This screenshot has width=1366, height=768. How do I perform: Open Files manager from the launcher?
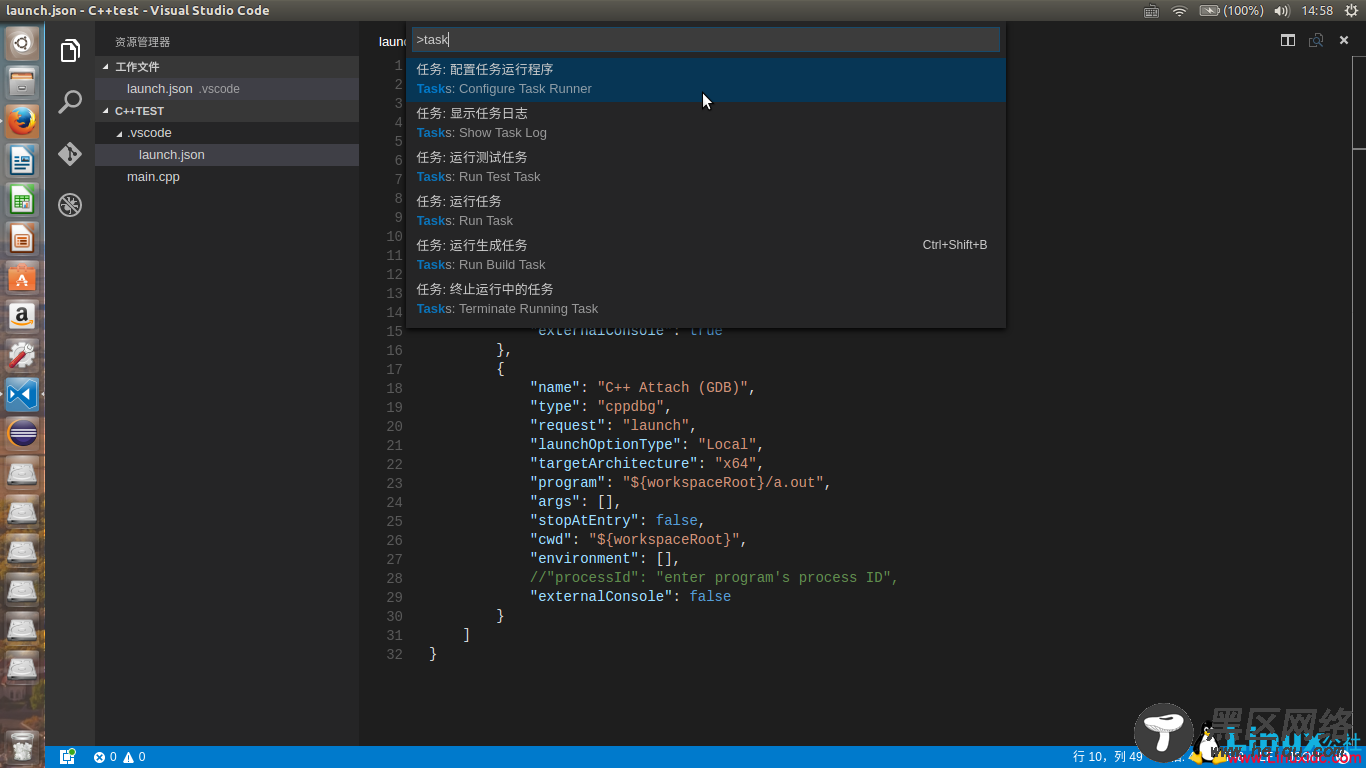(22, 82)
